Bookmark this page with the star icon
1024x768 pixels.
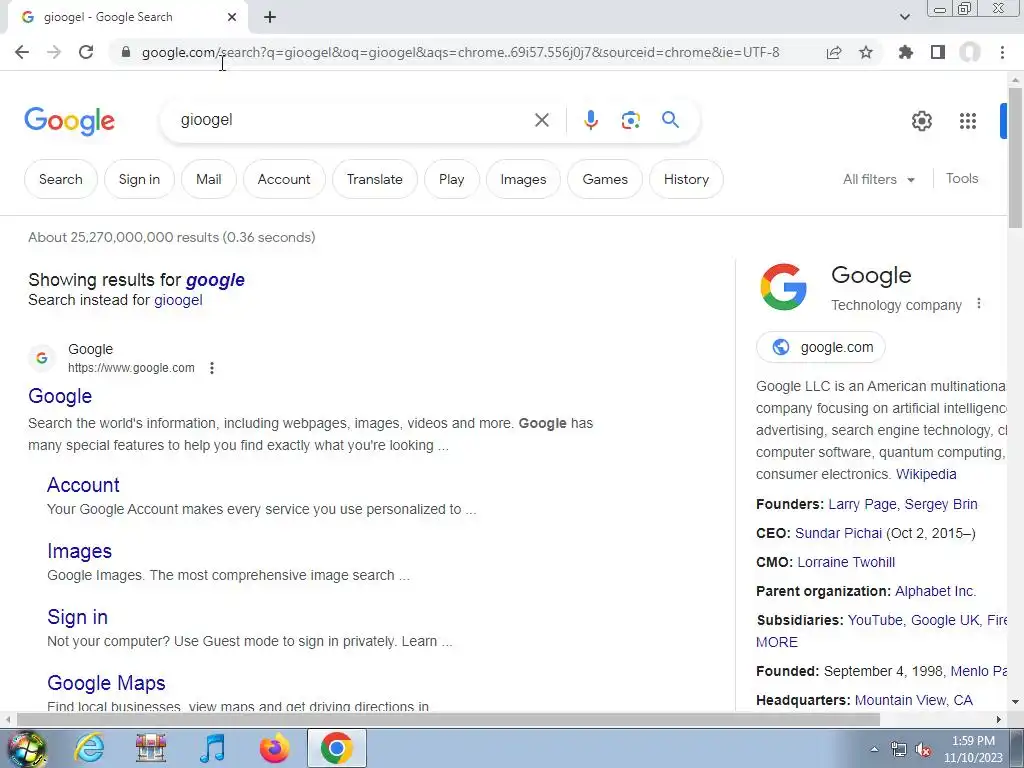(x=866, y=52)
